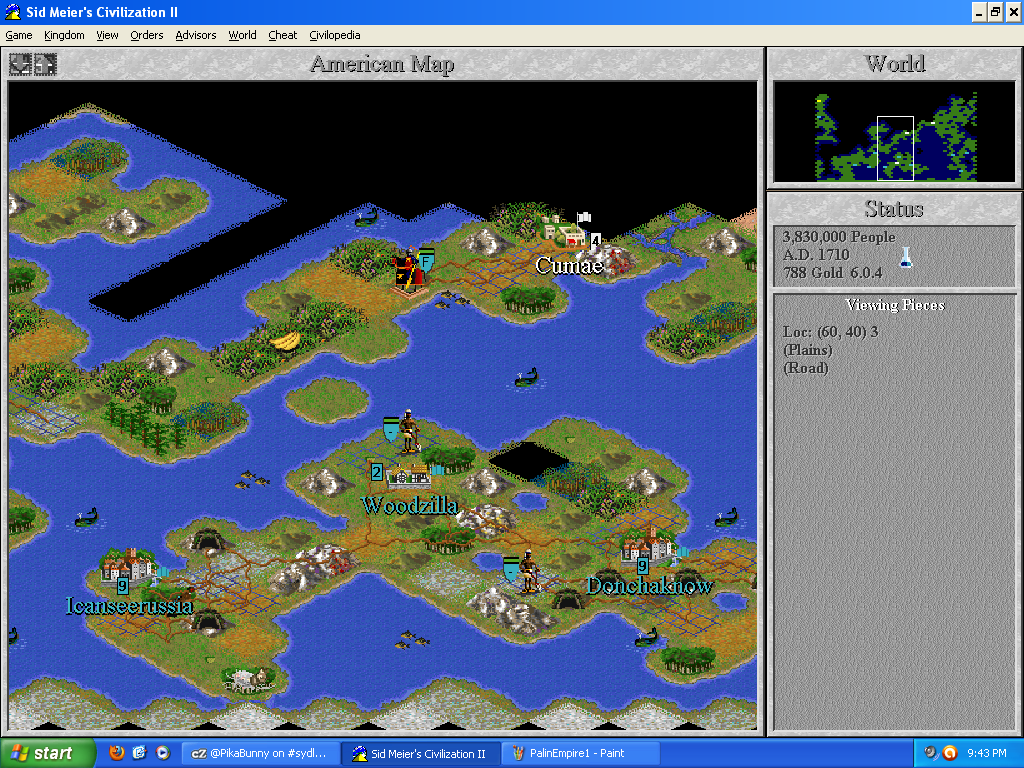Open the Game menu
This screenshot has width=1024, height=768.
pos(19,35)
